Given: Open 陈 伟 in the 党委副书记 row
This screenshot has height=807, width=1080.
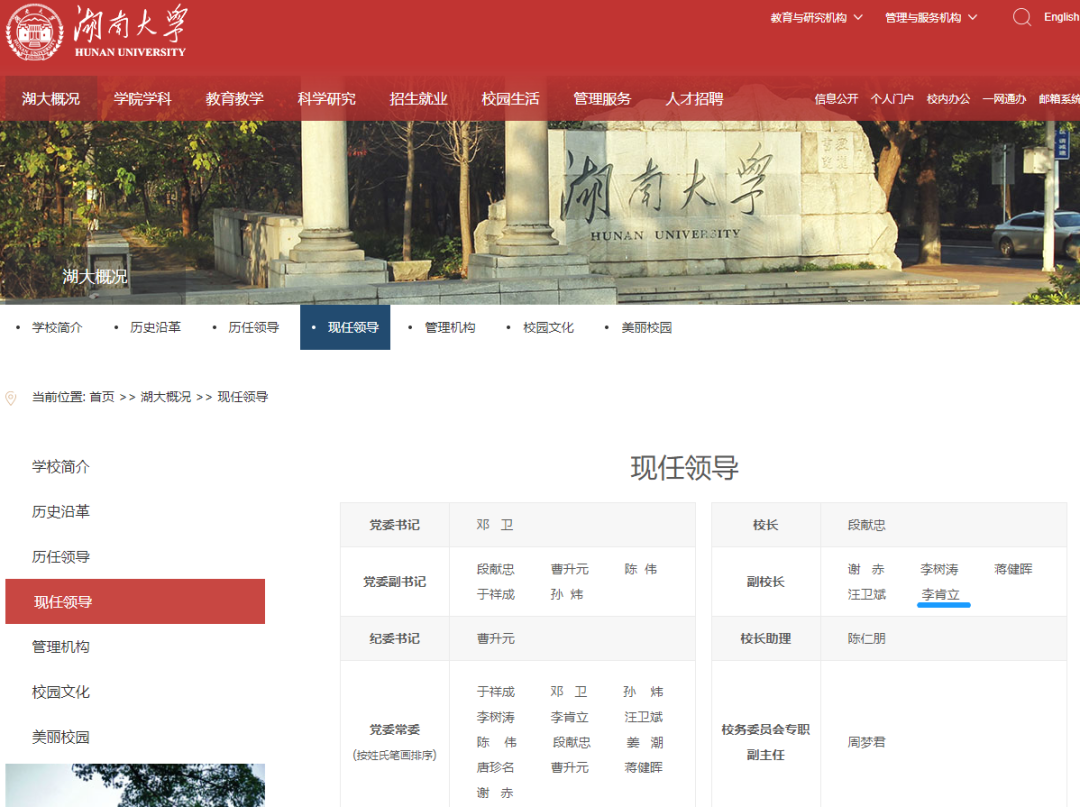Looking at the screenshot, I should click(641, 569).
